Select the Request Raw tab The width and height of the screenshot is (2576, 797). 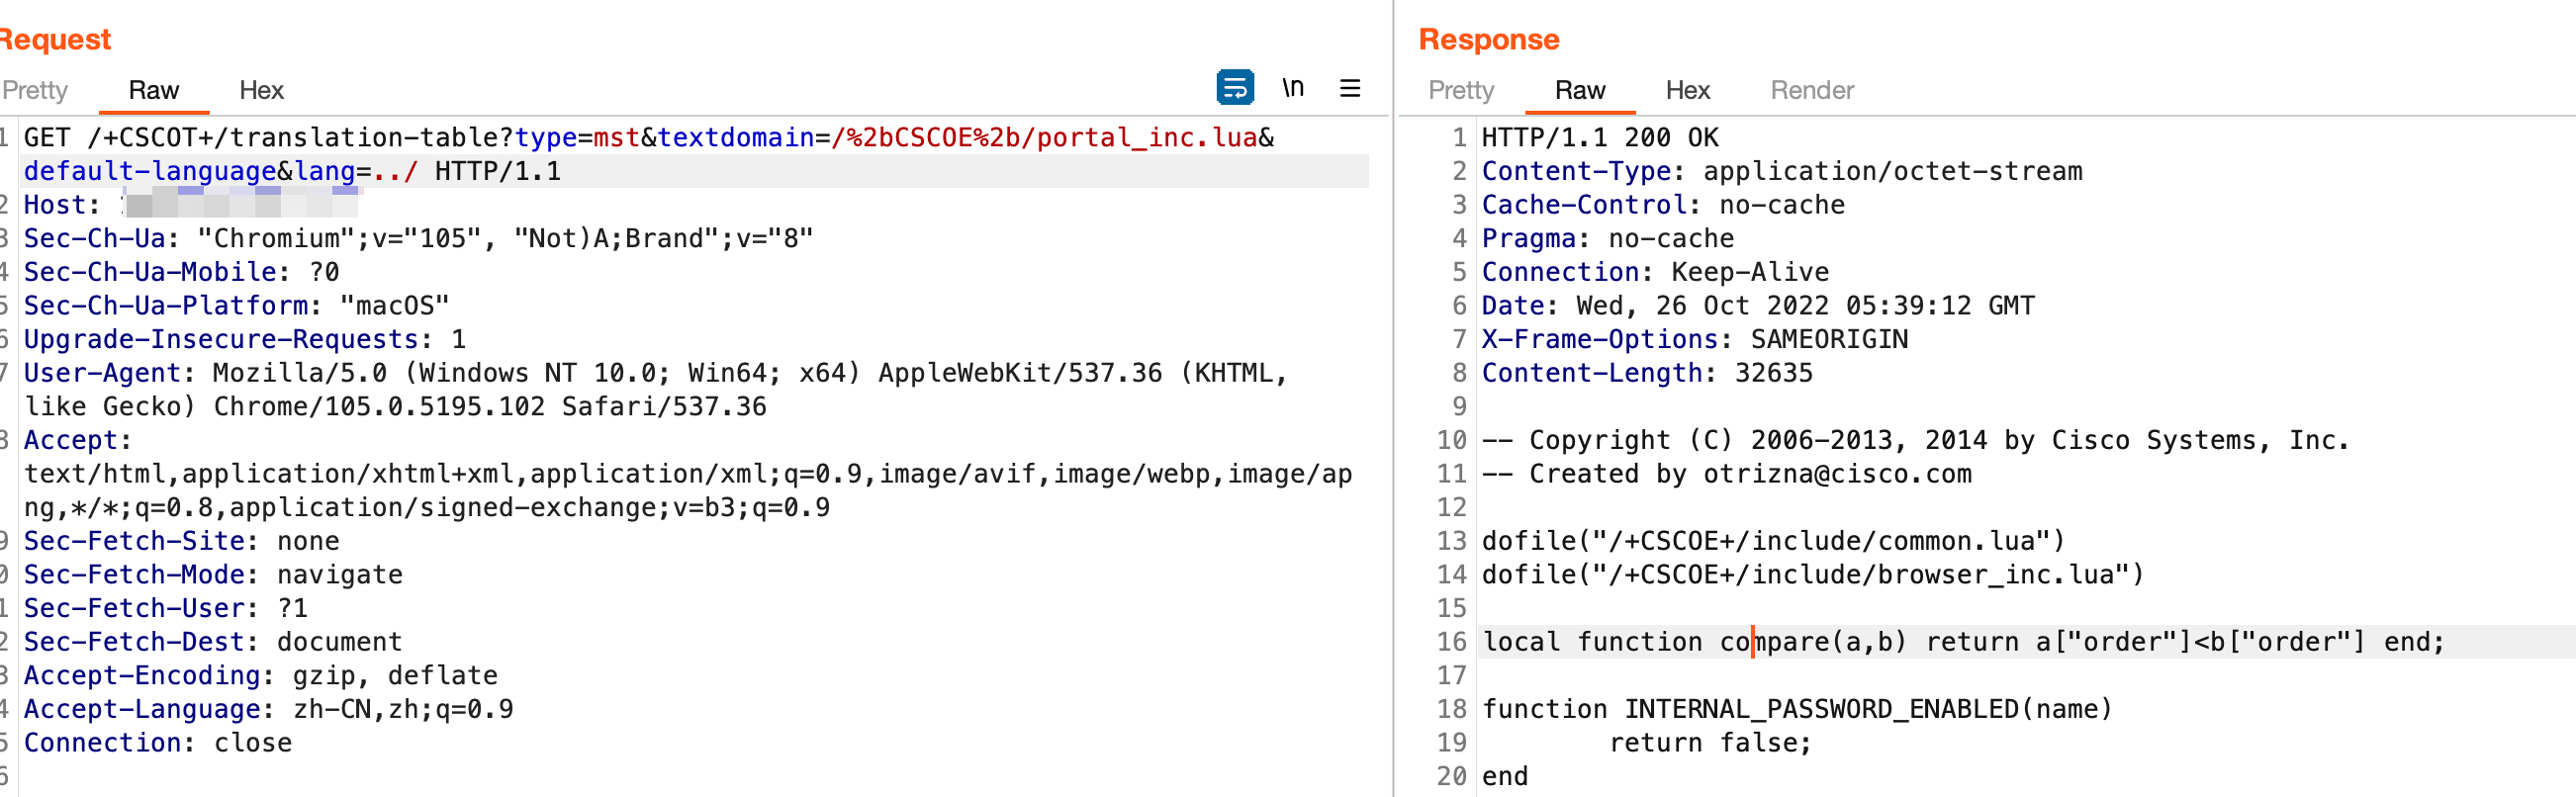click(153, 90)
